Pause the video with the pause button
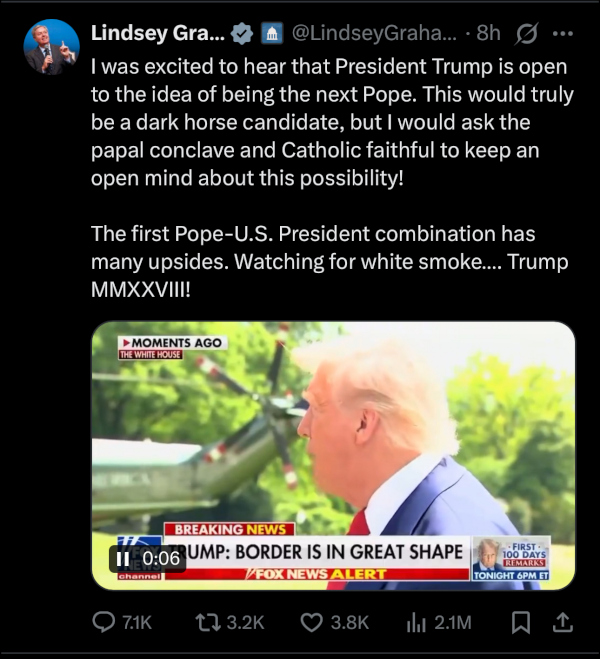Image resolution: width=600 pixels, height=659 pixels. coord(123,559)
